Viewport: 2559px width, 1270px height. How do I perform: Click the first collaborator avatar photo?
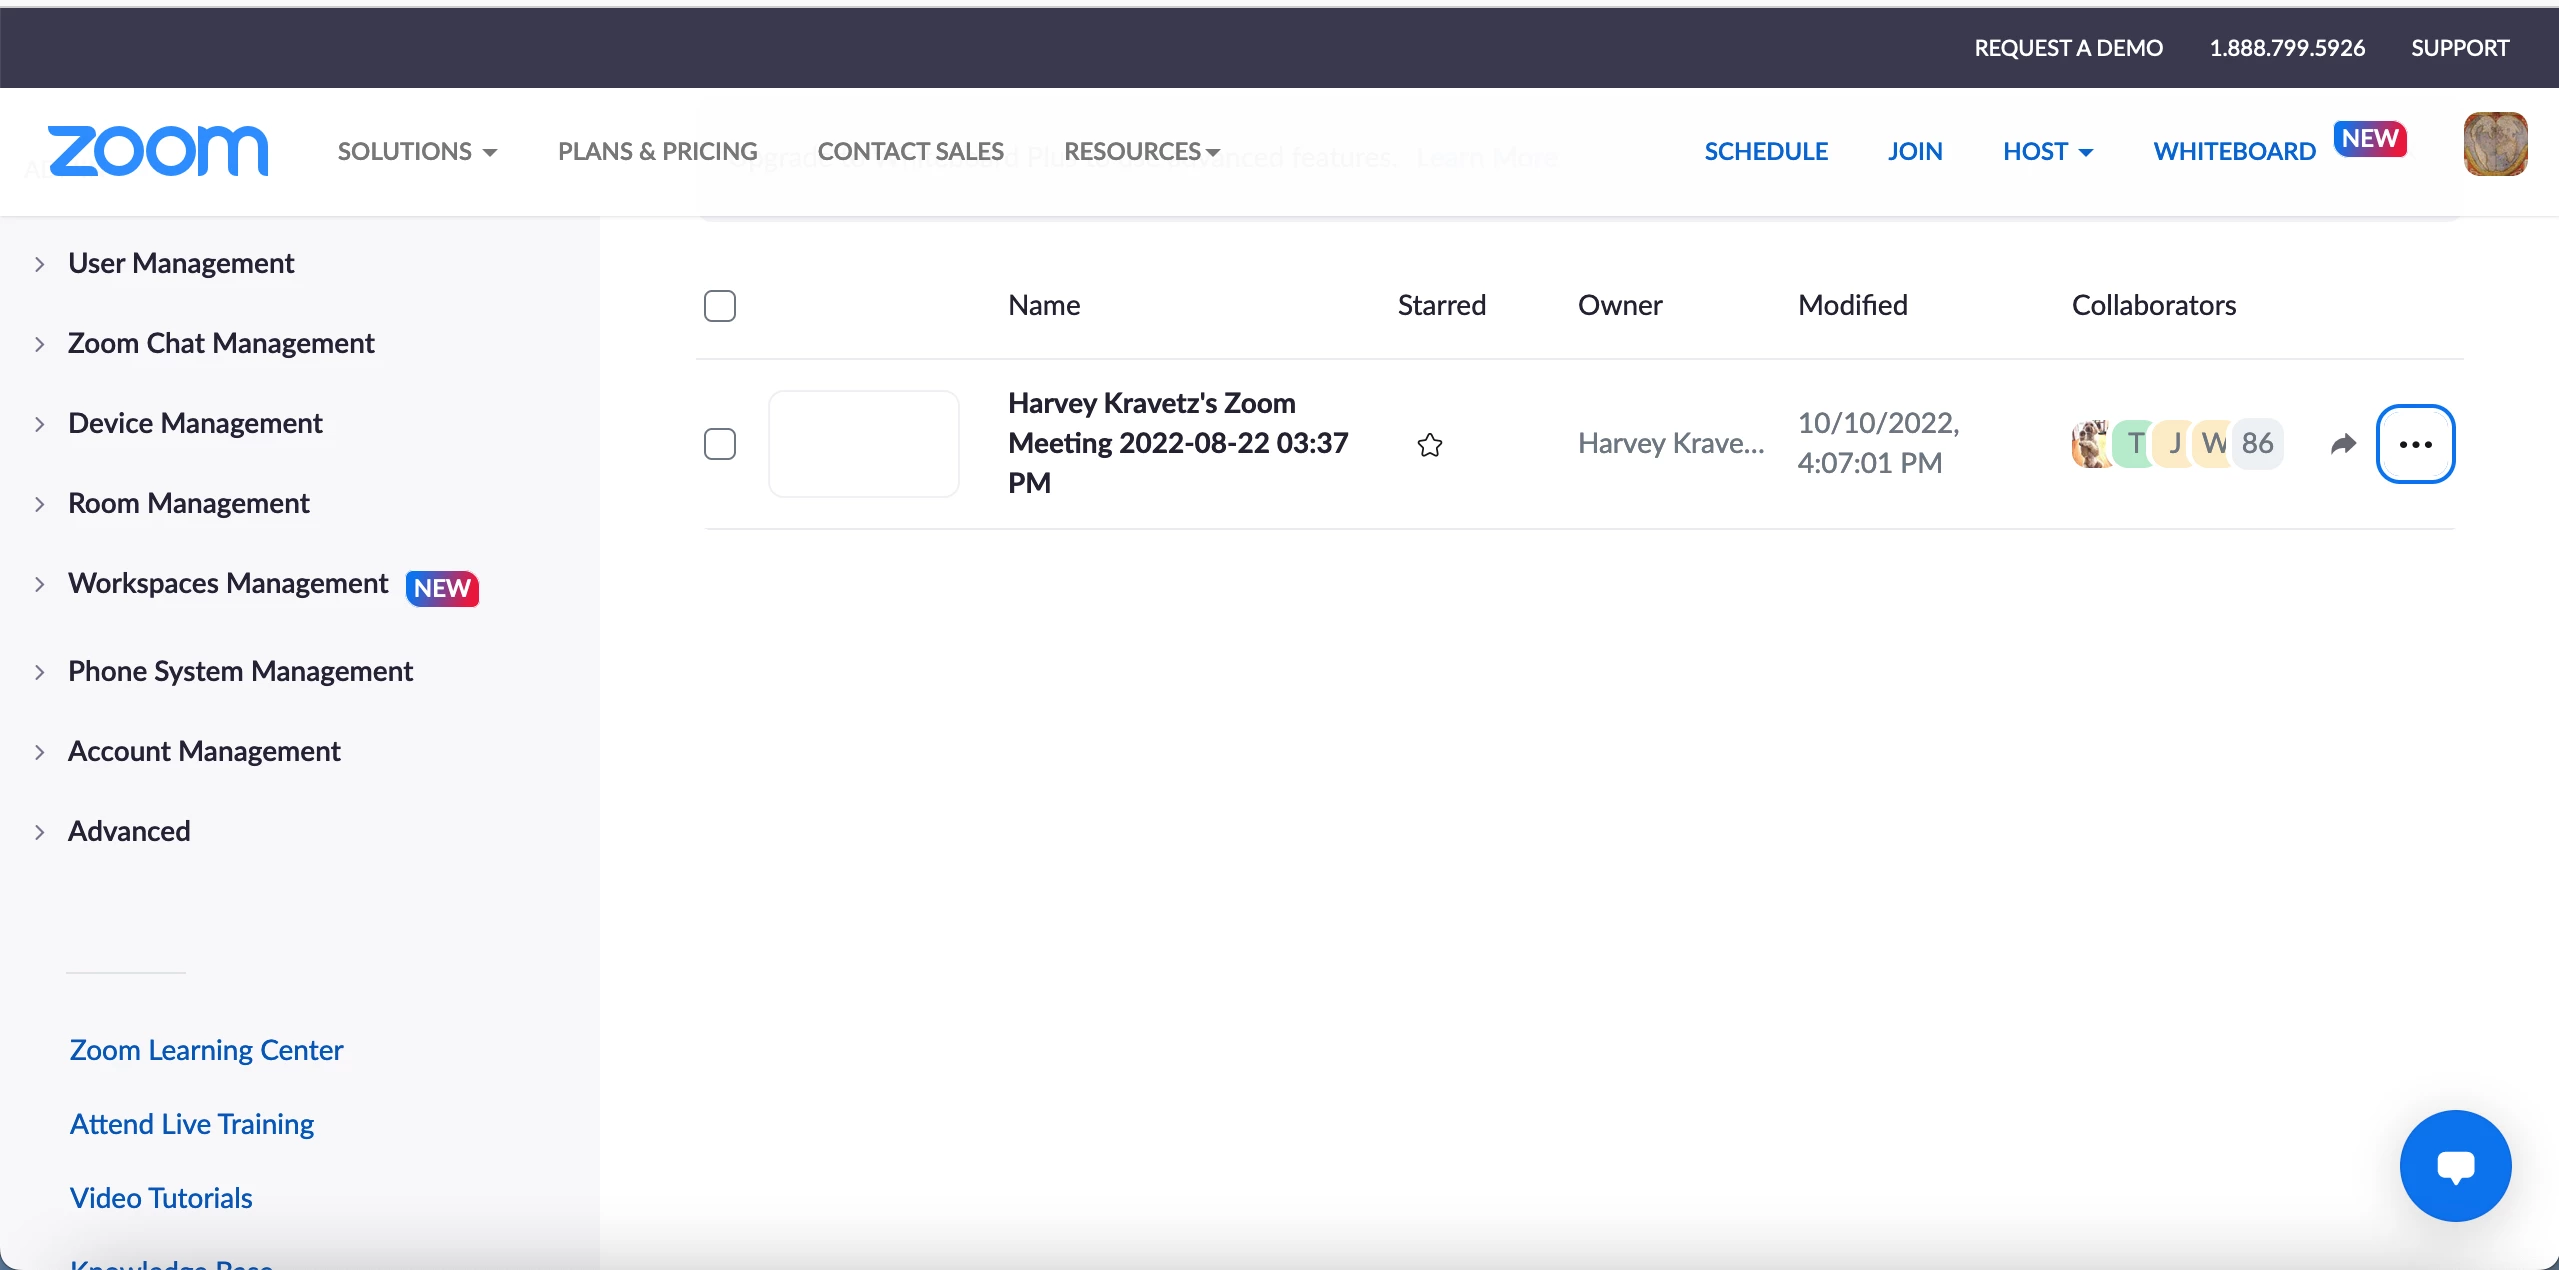[x=2090, y=443]
